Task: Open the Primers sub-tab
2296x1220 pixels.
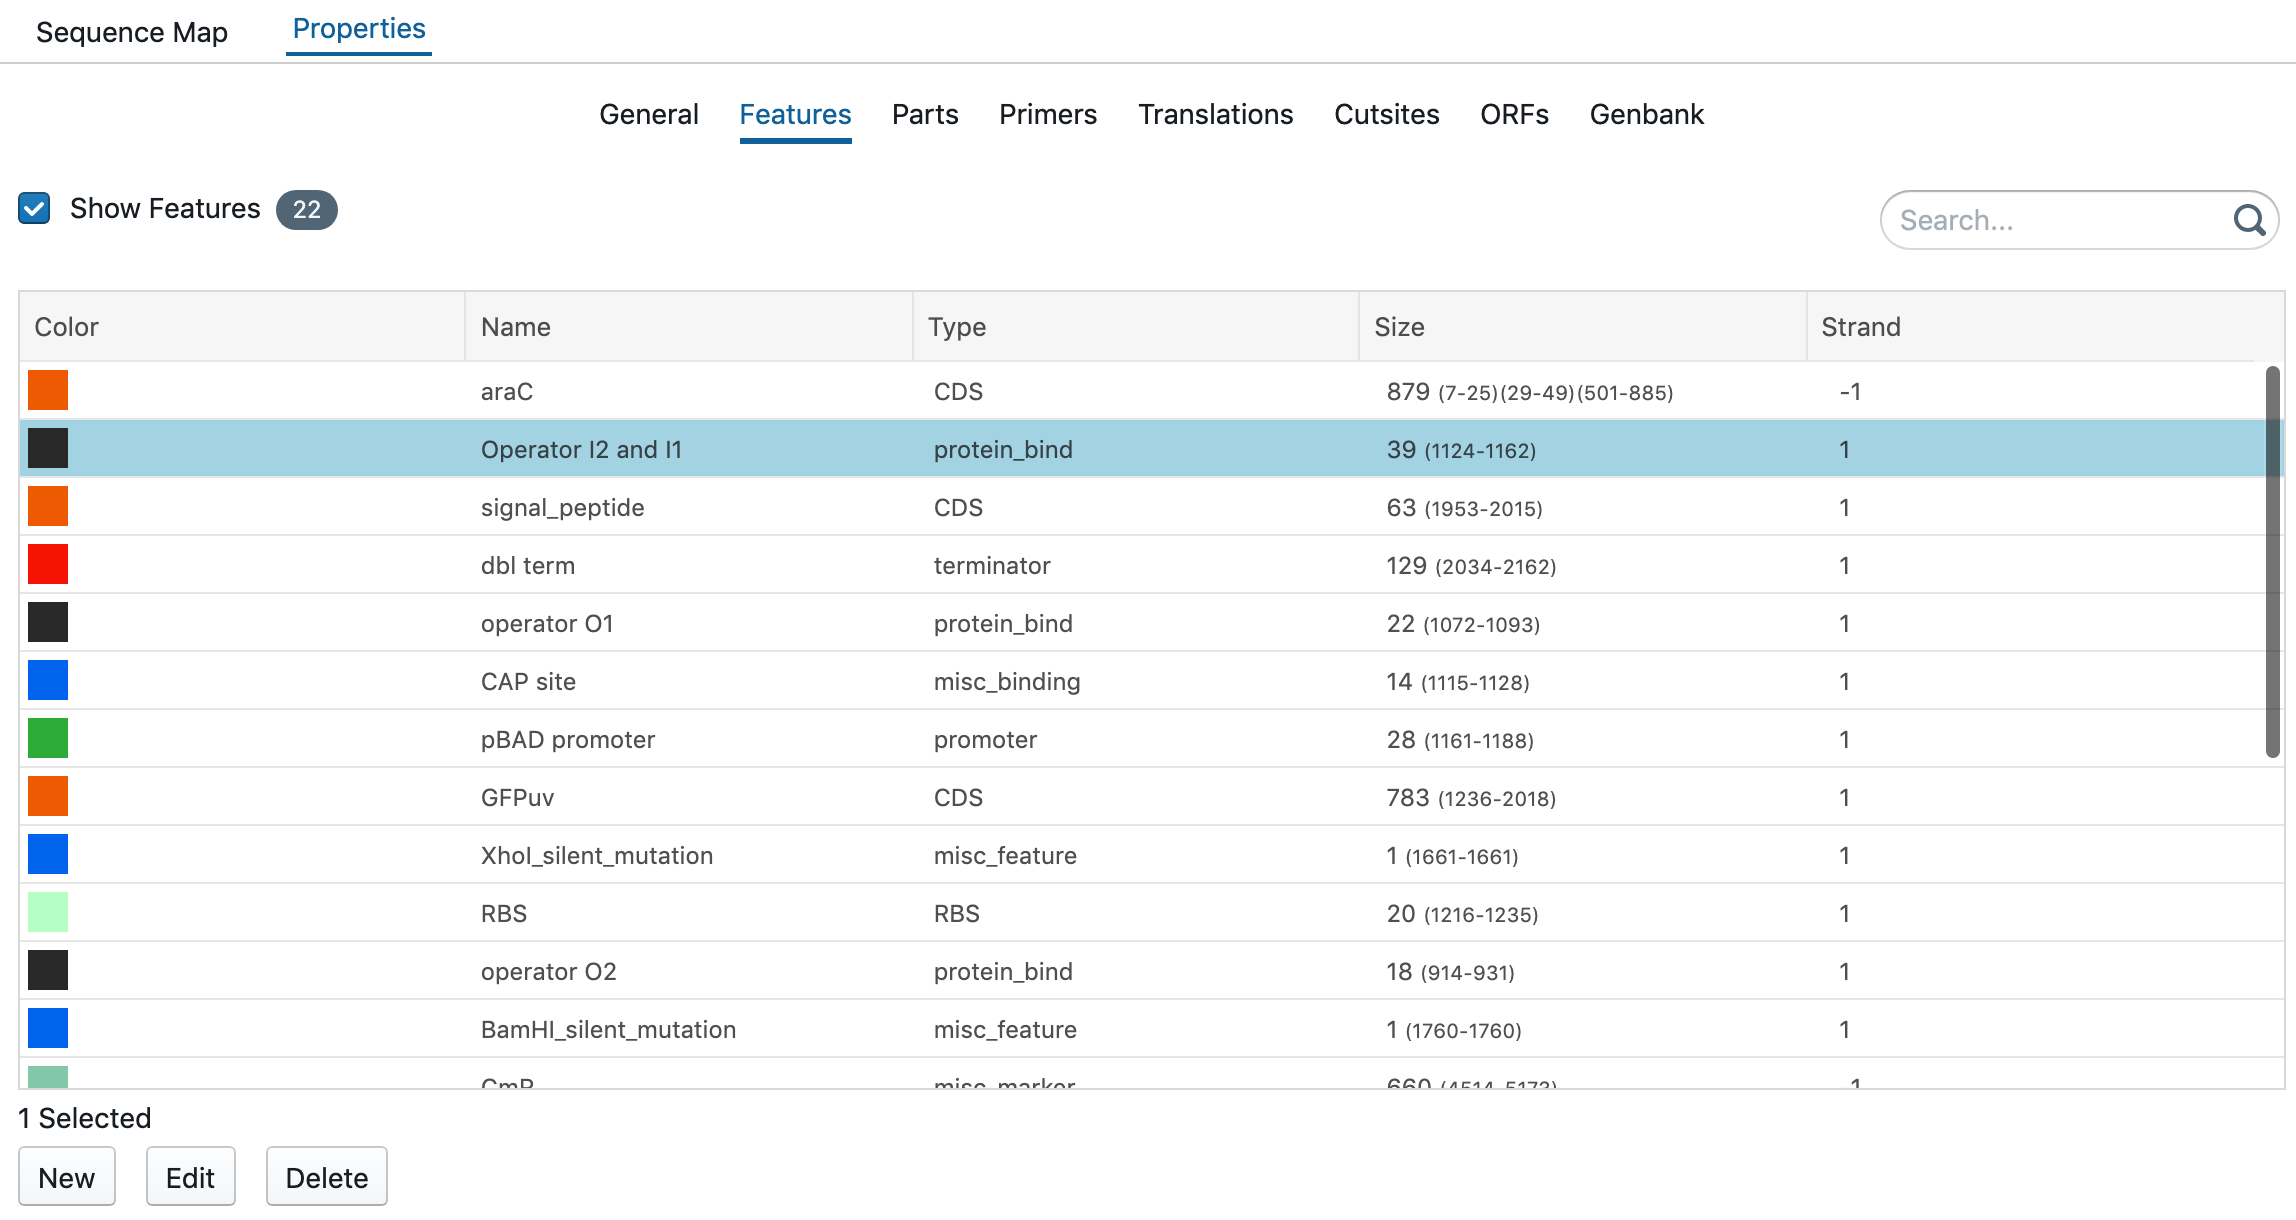Action: [1047, 115]
